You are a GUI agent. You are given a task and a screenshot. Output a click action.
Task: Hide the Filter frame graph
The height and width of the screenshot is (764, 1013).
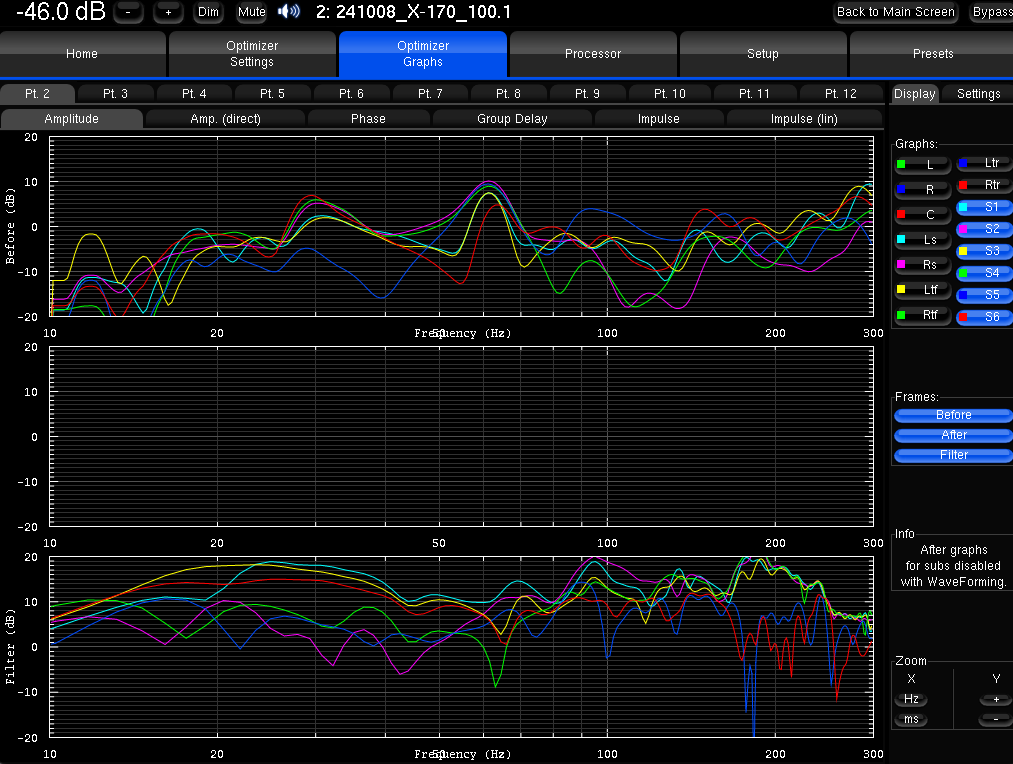click(953, 455)
